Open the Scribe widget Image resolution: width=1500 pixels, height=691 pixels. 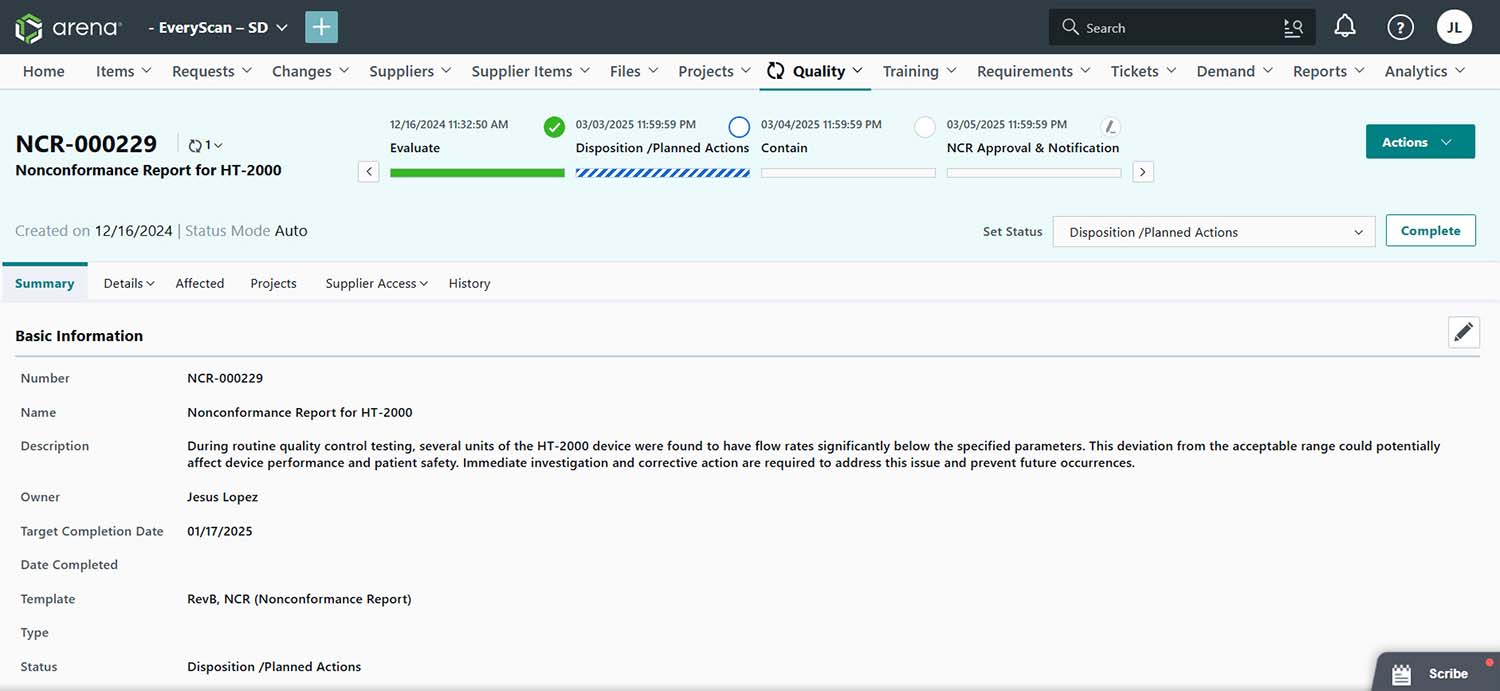coord(1436,673)
